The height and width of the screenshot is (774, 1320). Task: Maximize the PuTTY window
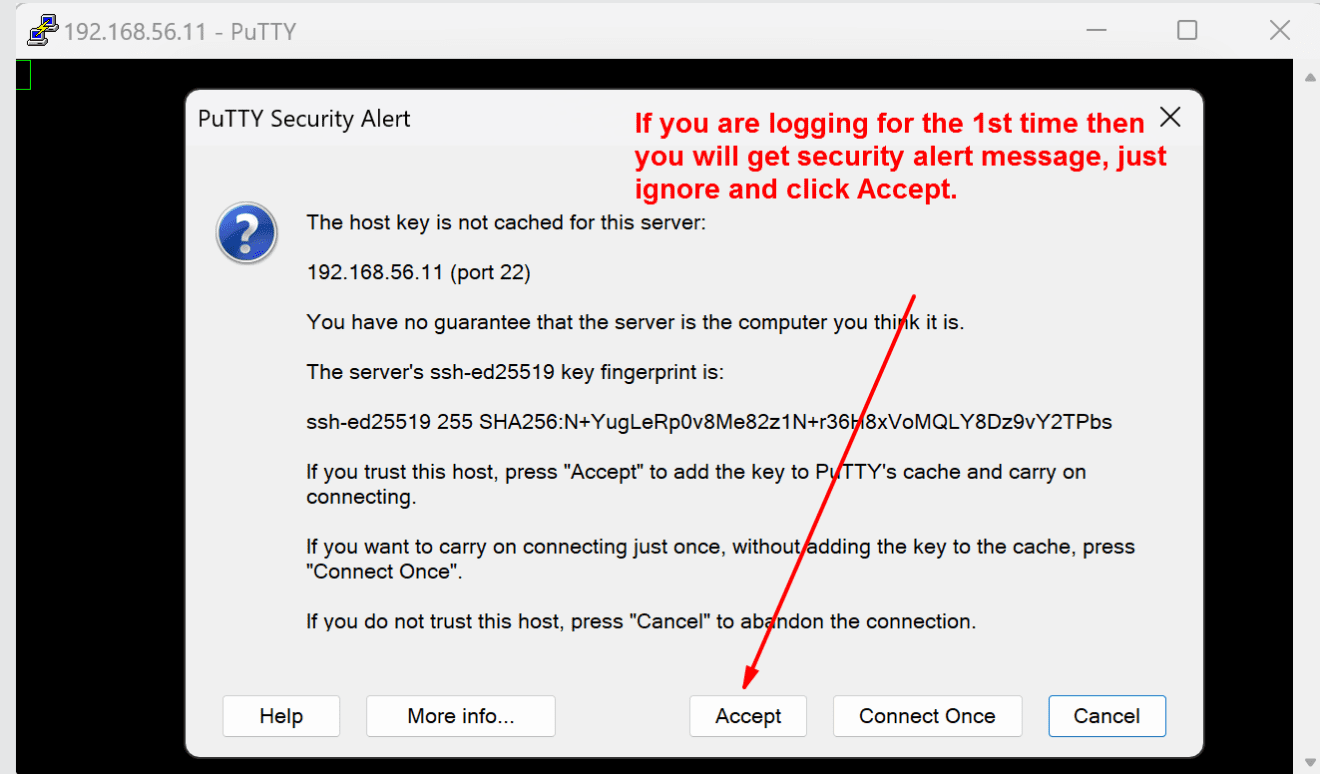(1186, 30)
